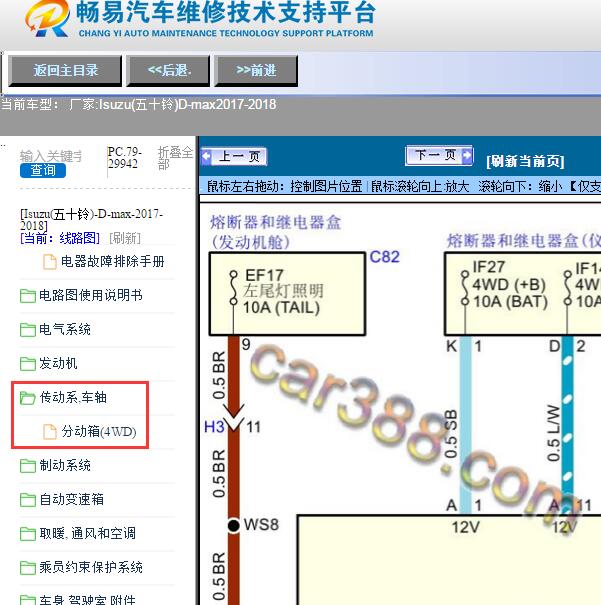Expand the 自动变速箱 folder
Screen dimensions: 601x605
tap(71, 500)
